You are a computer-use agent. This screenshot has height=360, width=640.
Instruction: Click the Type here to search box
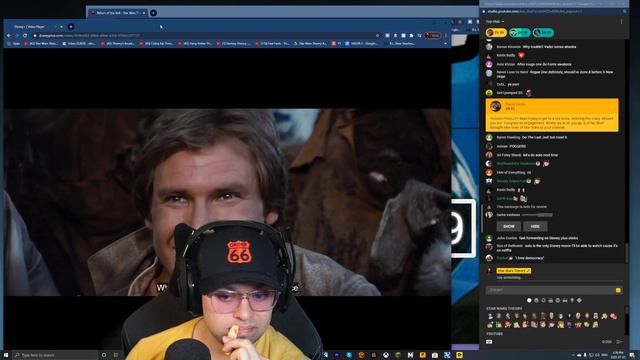coord(55,355)
